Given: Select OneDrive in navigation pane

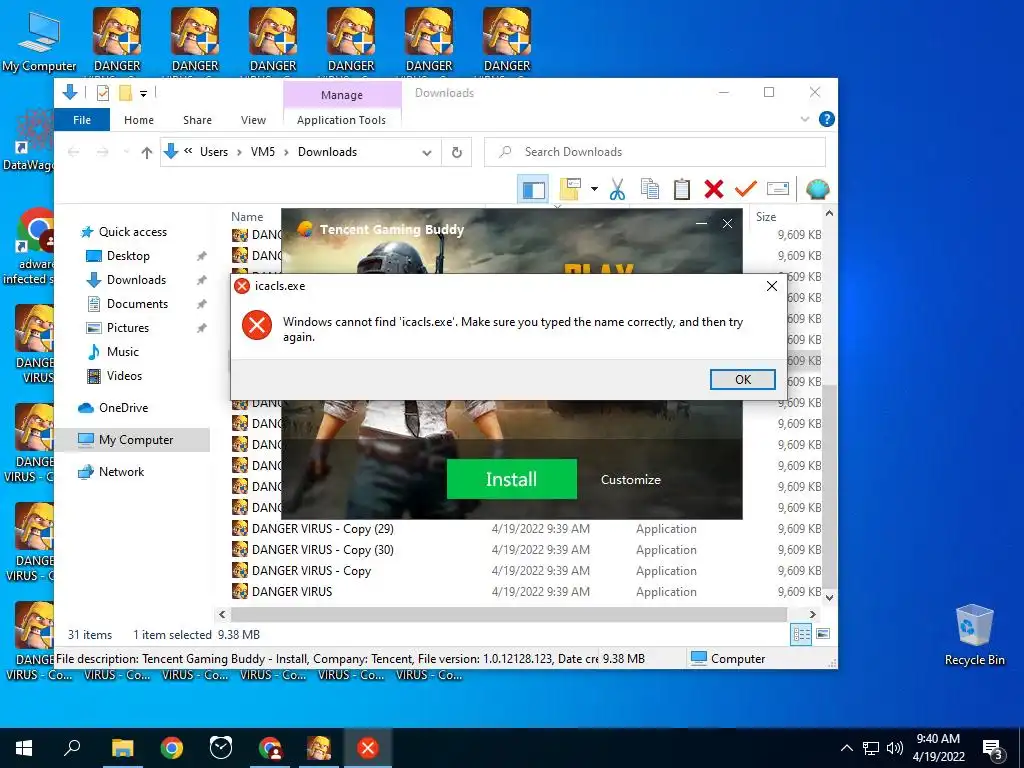Looking at the screenshot, I should pos(123,408).
